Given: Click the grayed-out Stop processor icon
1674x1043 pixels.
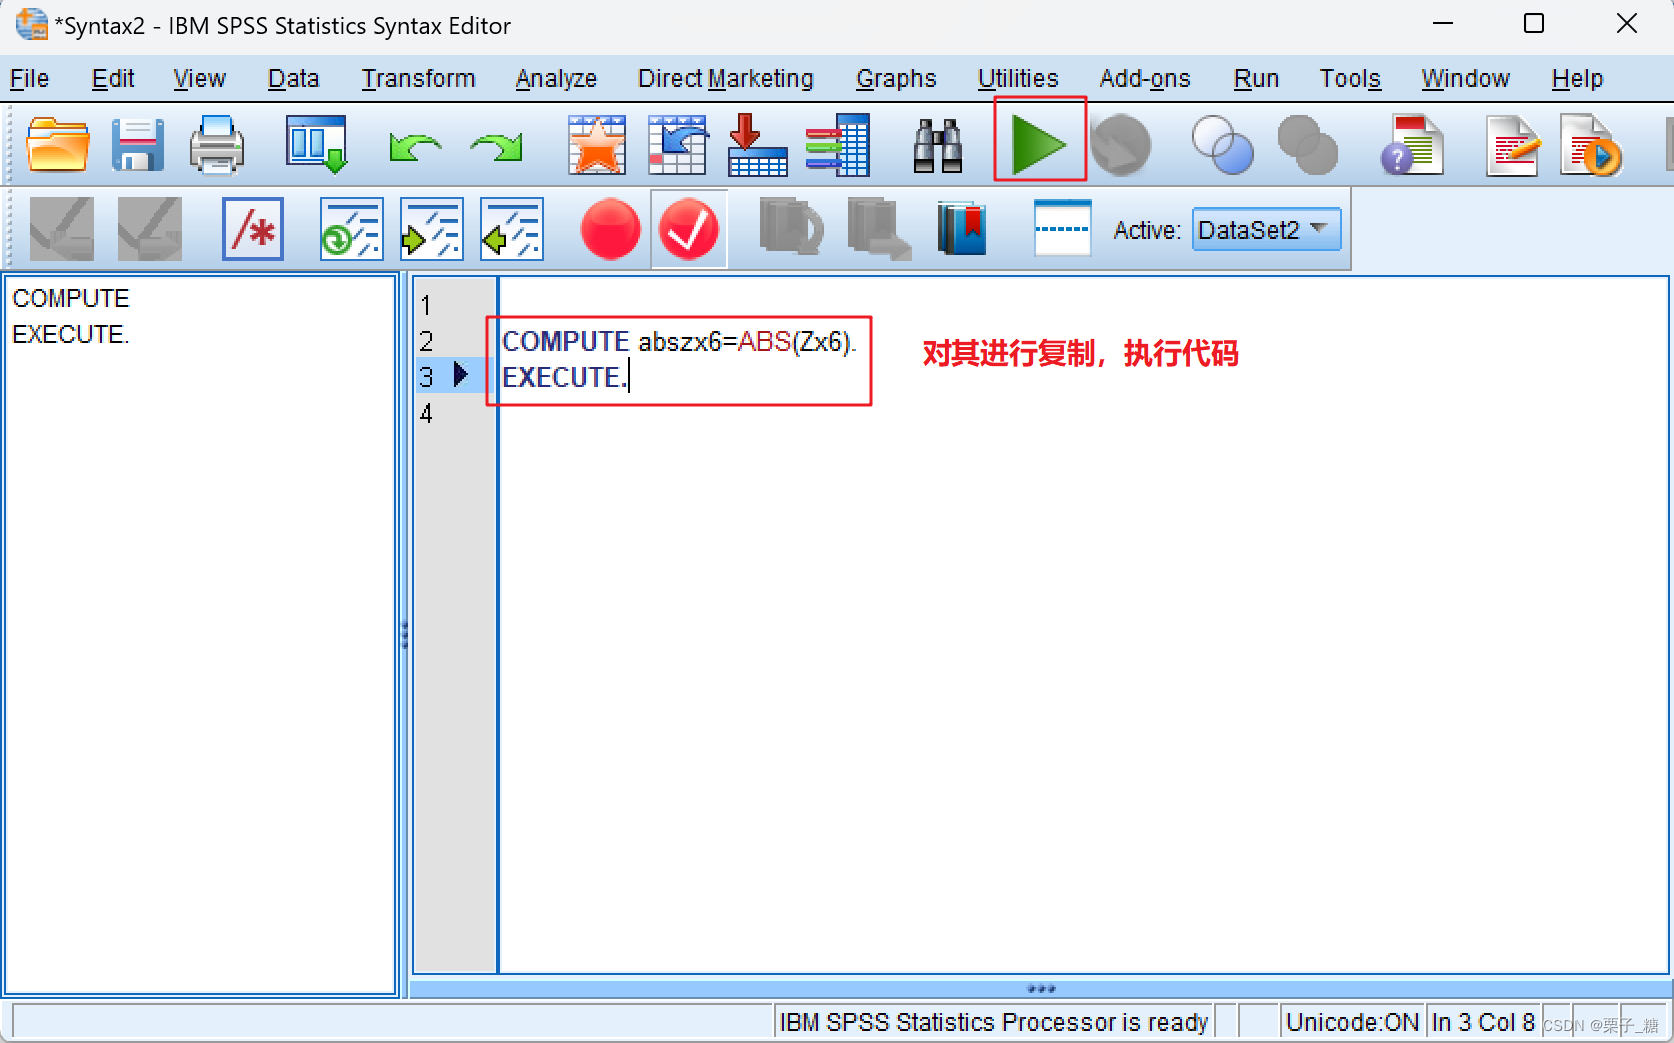Looking at the screenshot, I should point(1121,145).
